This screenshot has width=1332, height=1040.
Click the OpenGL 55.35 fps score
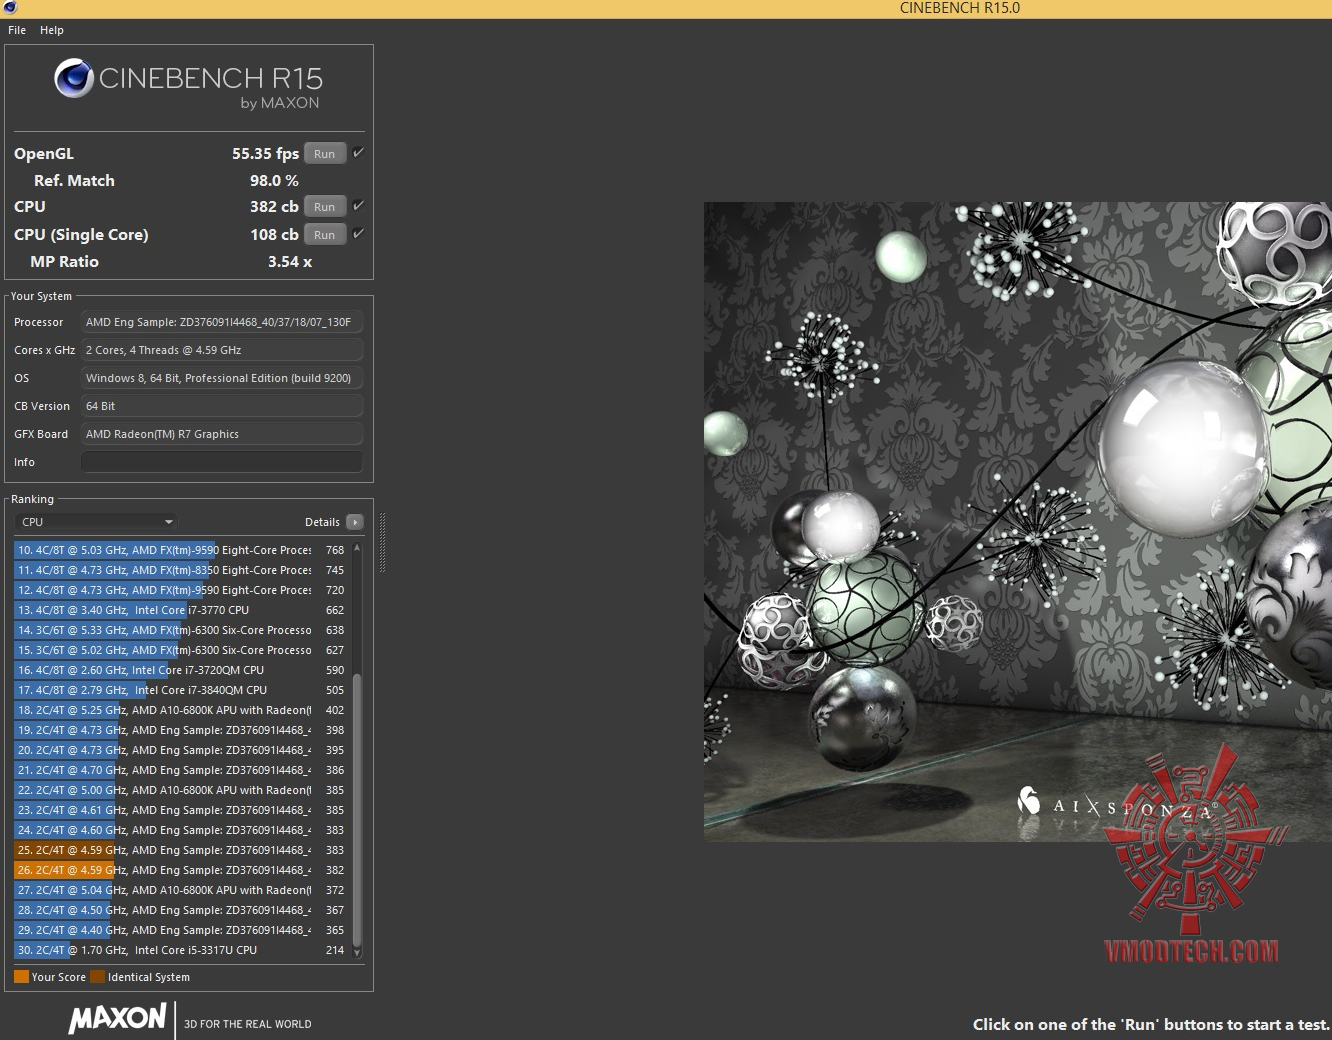(265, 154)
